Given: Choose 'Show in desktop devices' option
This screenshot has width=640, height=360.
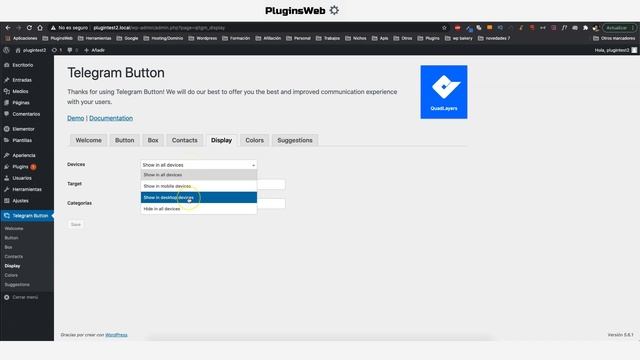Looking at the screenshot, I should coord(199,198).
